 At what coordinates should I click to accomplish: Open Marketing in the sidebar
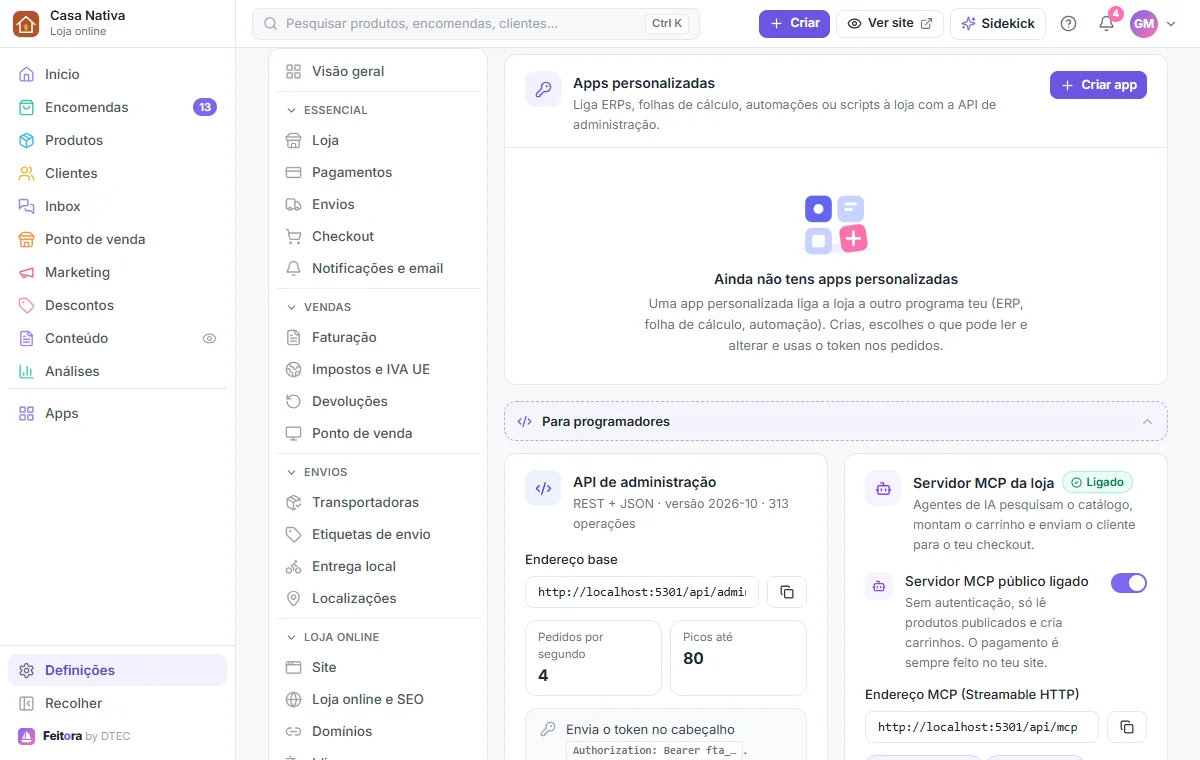(x=118, y=272)
